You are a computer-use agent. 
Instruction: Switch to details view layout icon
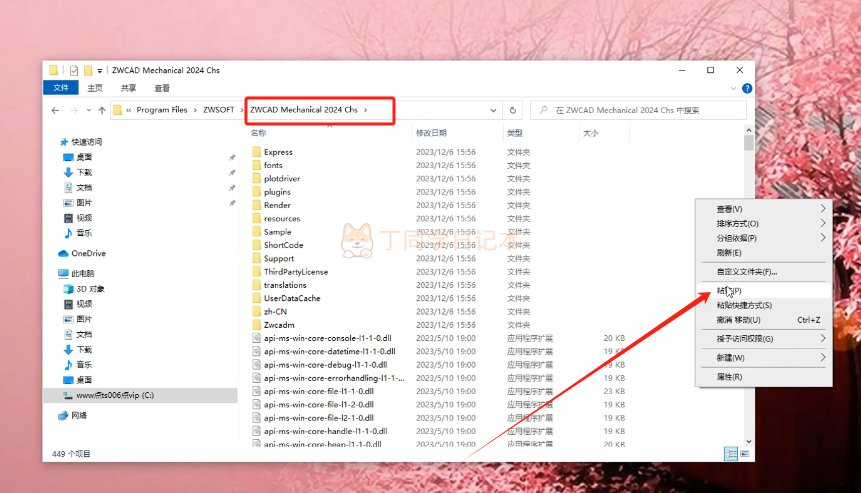[731, 454]
